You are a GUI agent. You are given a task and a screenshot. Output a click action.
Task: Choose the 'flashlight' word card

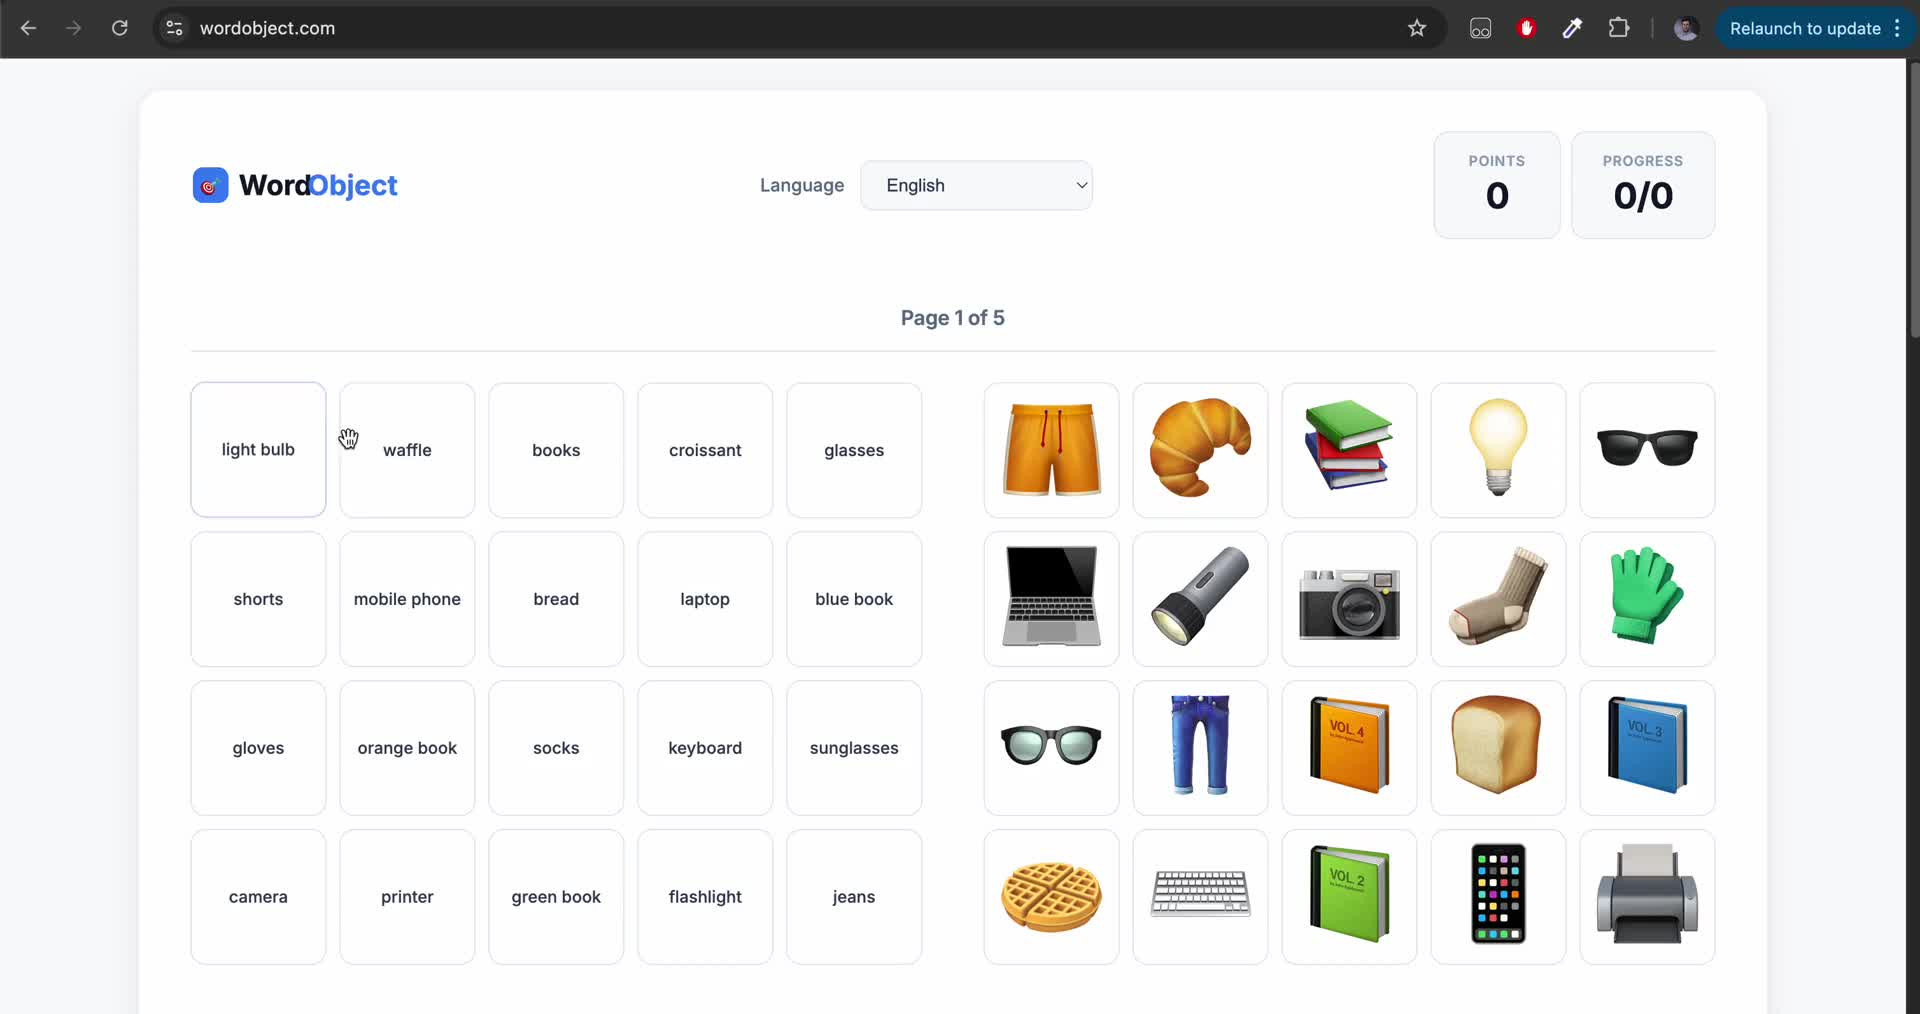click(705, 897)
